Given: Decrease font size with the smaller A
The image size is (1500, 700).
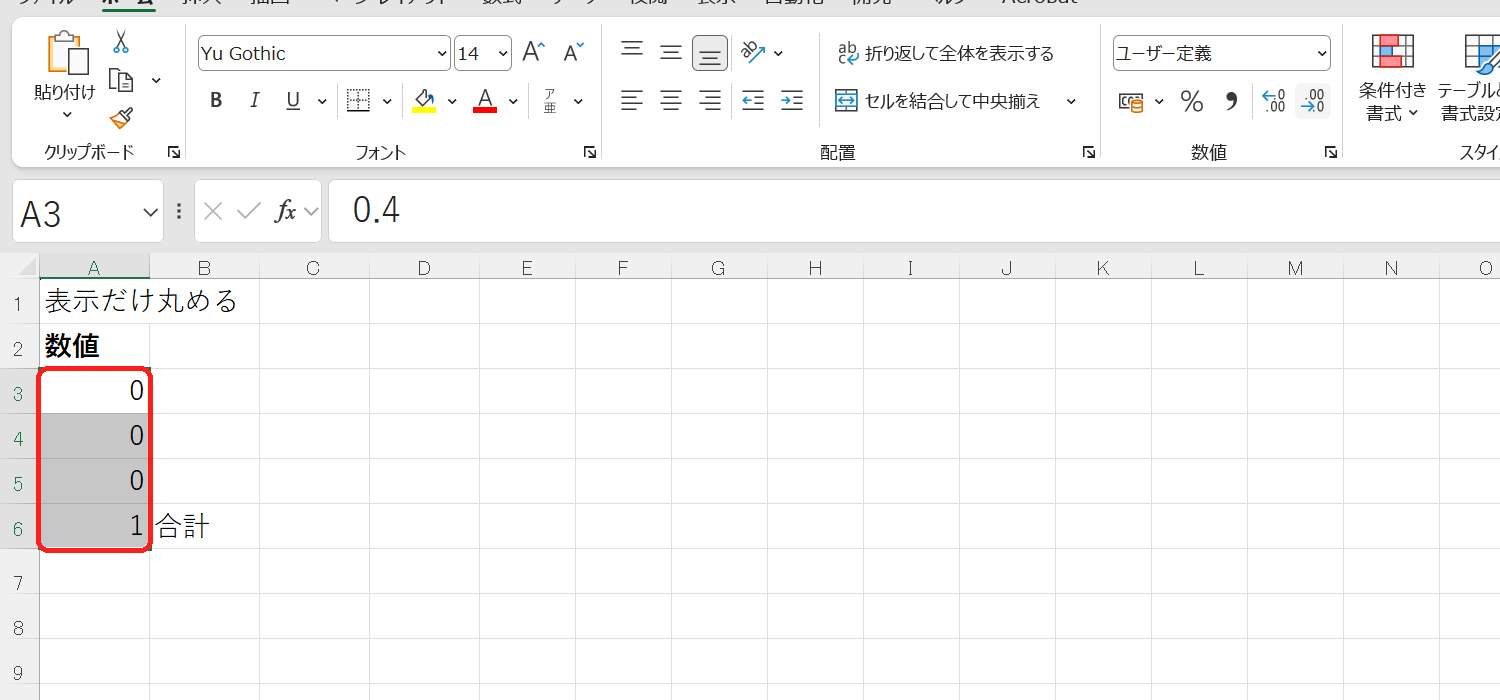Looking at the screenshot, I should point(573,53).
